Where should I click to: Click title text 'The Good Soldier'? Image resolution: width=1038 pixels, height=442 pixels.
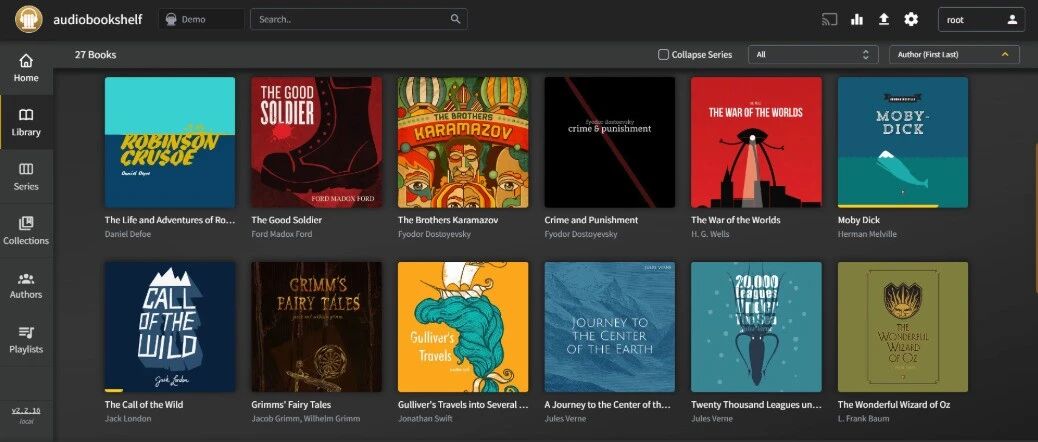pos(287,220)
